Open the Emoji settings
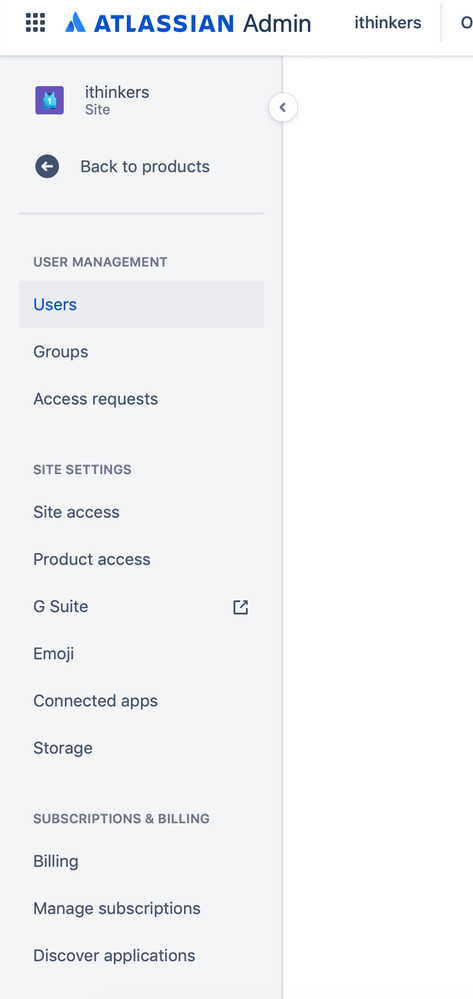The image size is (473, 999). pos(142,654)
